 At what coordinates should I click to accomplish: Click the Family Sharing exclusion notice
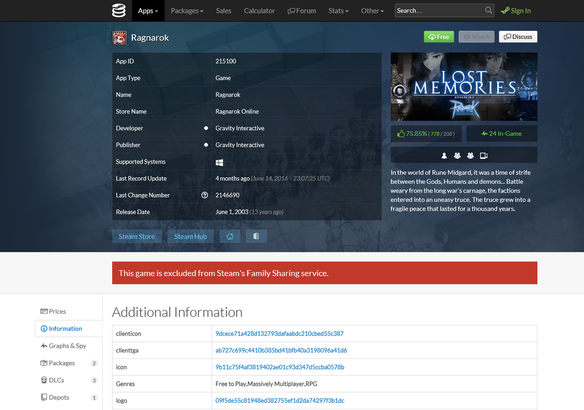tap(324, 273)
